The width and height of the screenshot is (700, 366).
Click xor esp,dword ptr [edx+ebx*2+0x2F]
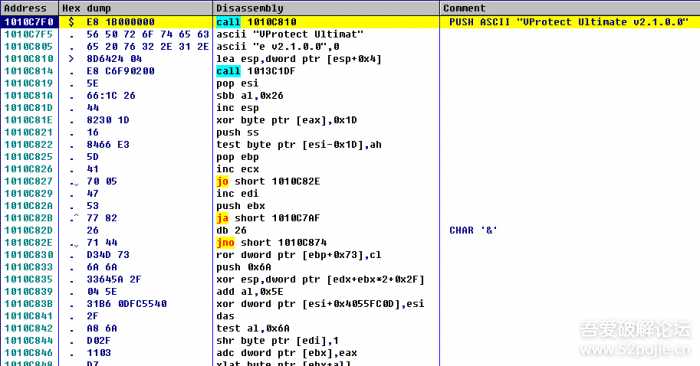[320, 279]
